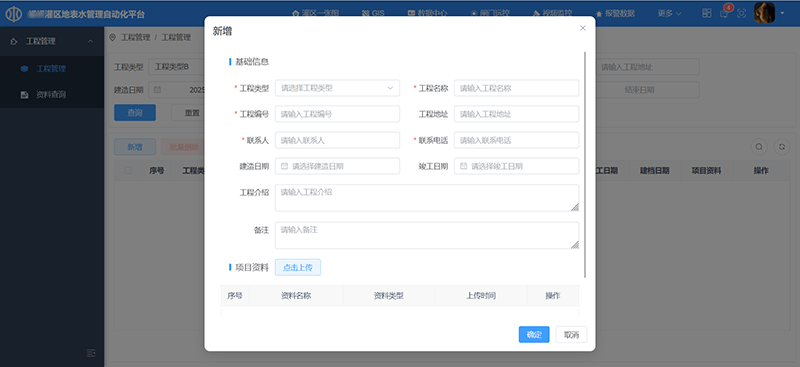Open 资料查询 in the sidebar

click(51, 95)
